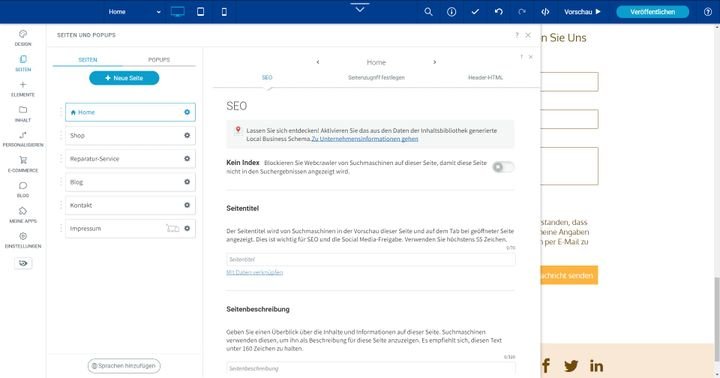720x378 pixels.
Task: Open settings gear for Shop page
Action: click(x=187, y=135)
